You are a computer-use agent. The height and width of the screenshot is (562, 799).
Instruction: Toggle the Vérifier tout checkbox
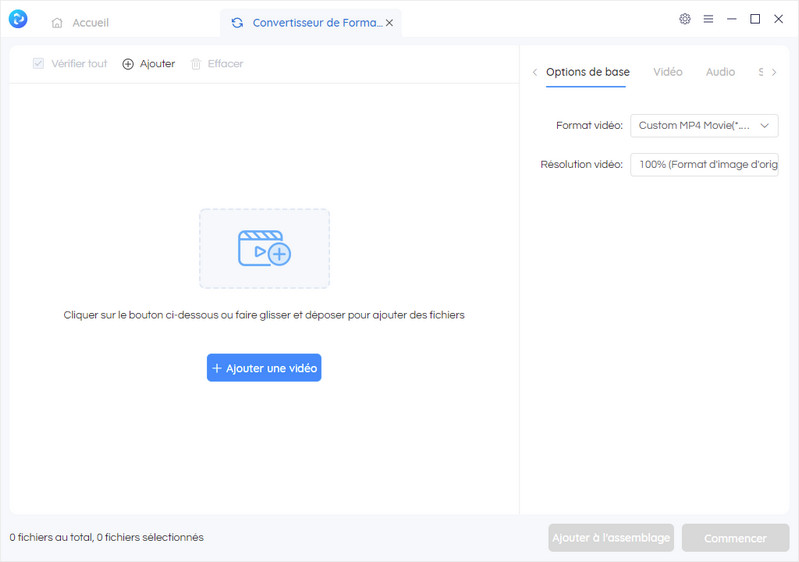pos(38,64)
